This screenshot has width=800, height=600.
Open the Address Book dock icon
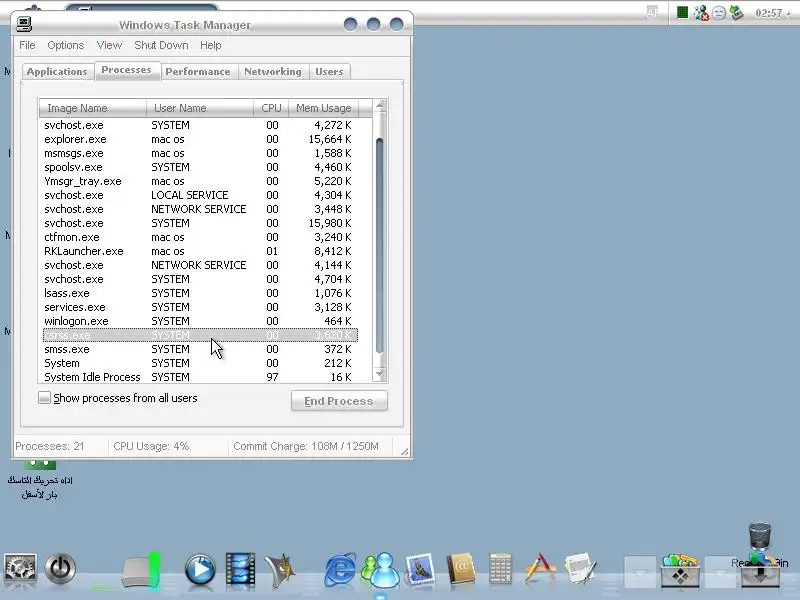[461, 568]
